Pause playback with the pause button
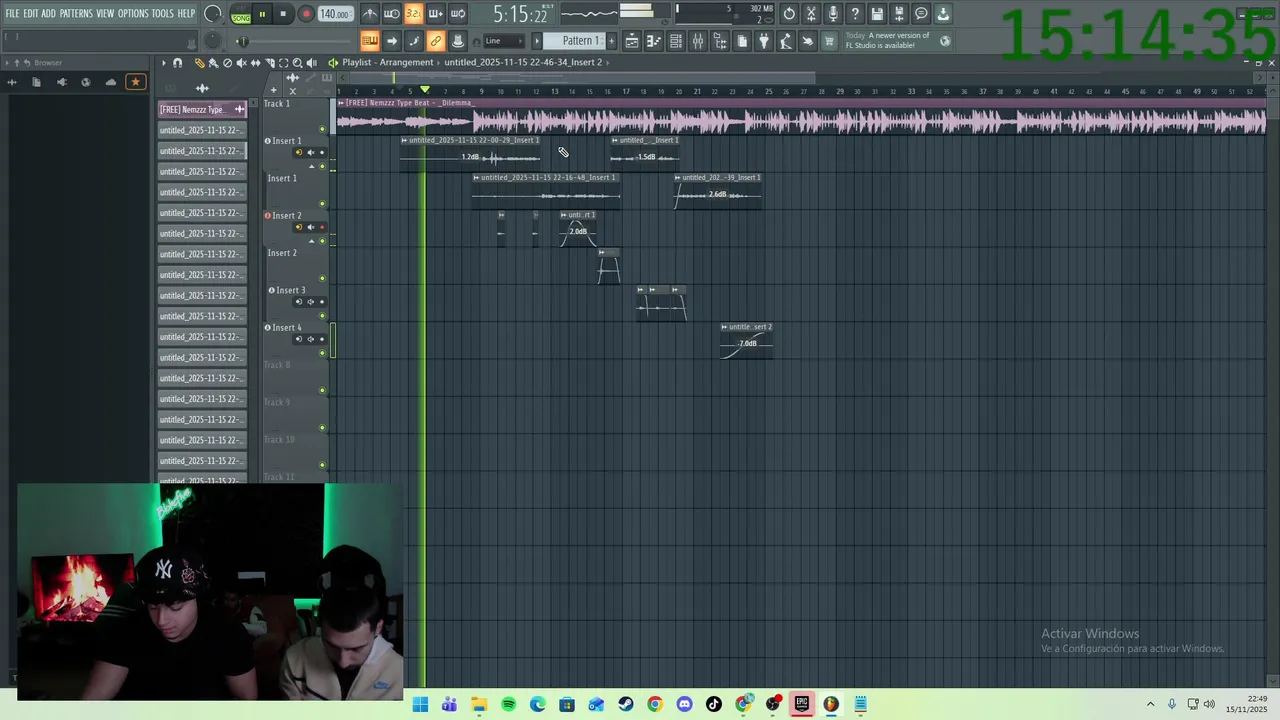The height and width of the screenshot is (720, 1280). [262, 14]
